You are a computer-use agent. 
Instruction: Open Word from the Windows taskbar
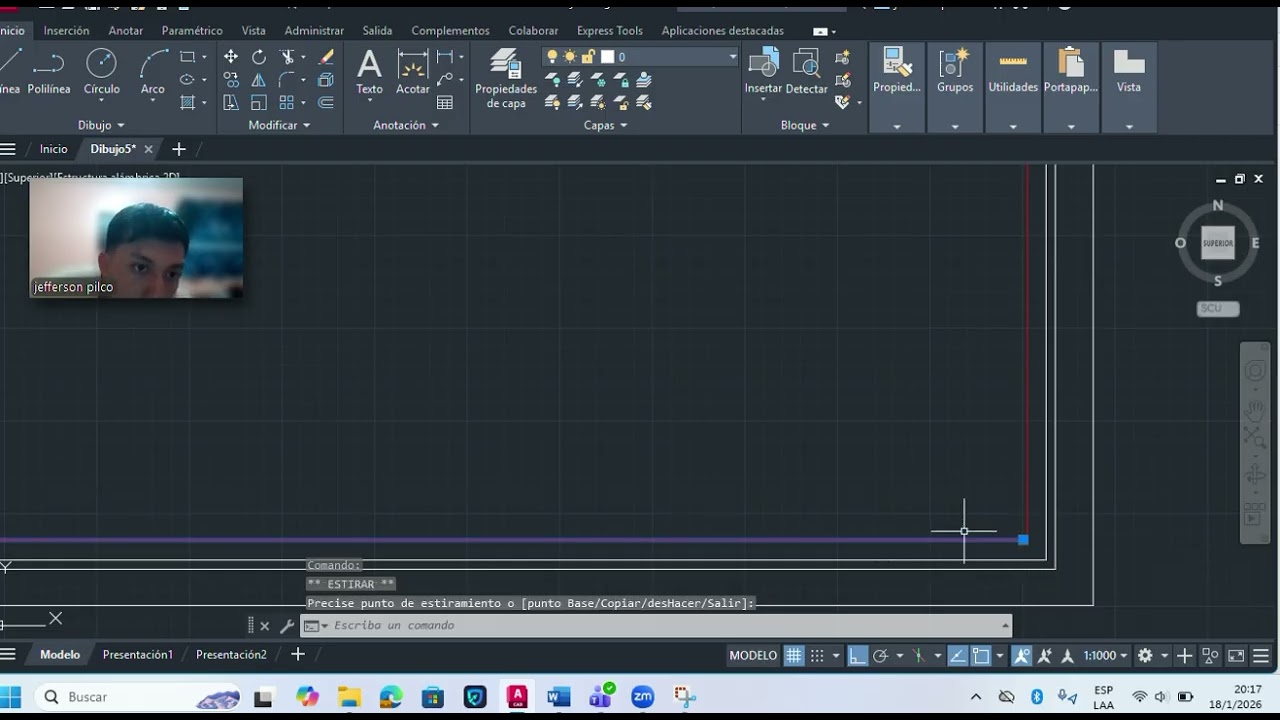click(558, 697)
